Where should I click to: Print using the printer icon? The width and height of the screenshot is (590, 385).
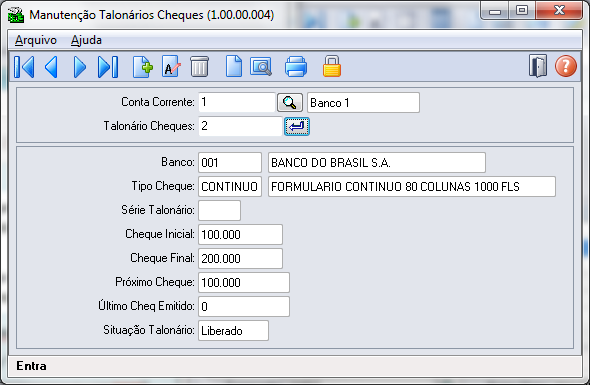[296, 67]
